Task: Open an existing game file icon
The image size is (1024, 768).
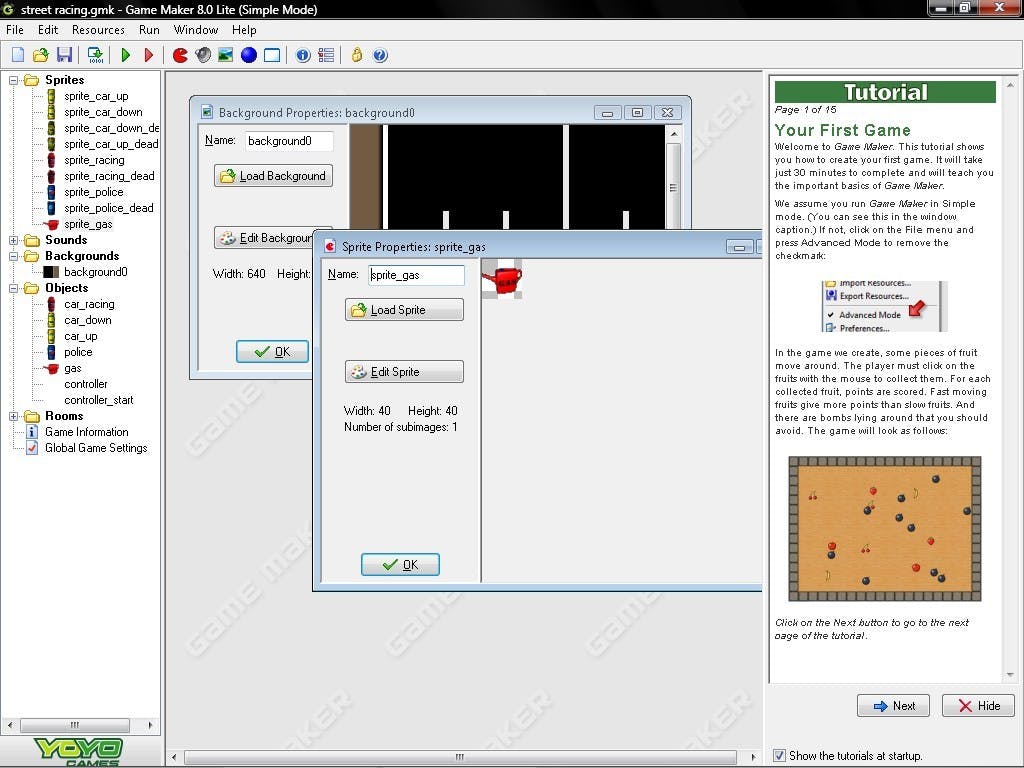Action: point(40,56)
